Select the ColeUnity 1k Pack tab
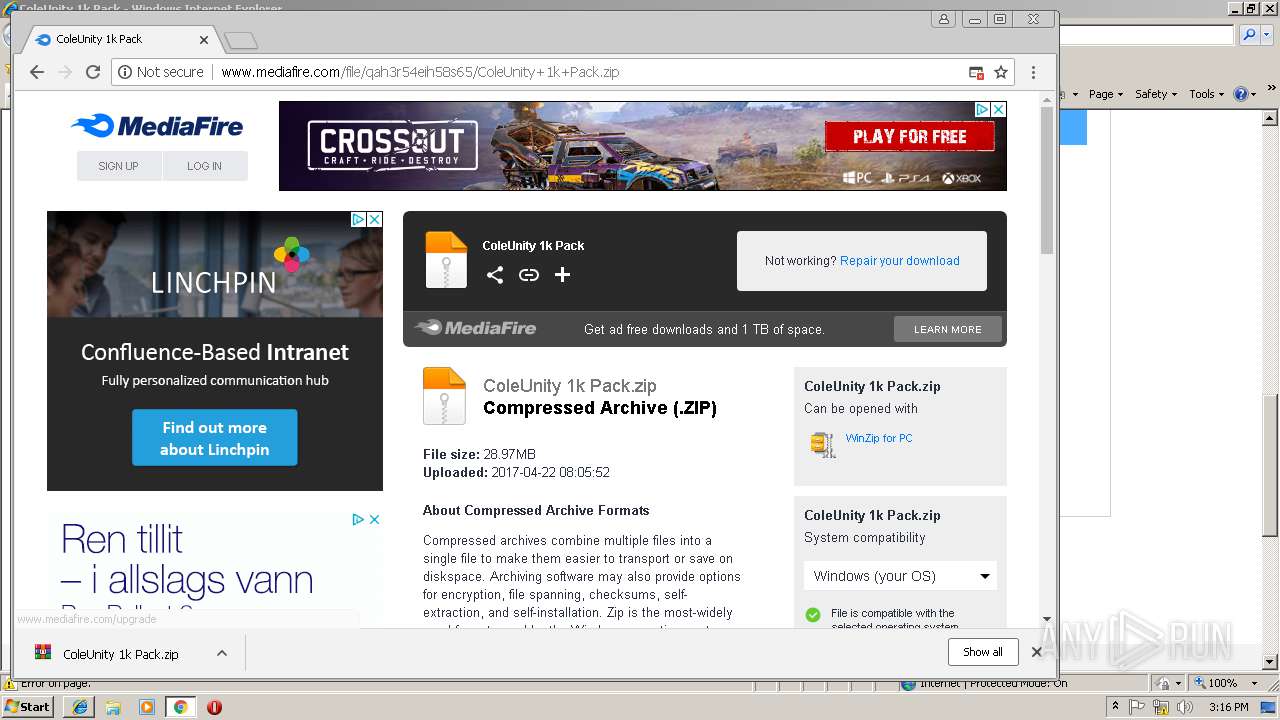 [x=120, y=39]
